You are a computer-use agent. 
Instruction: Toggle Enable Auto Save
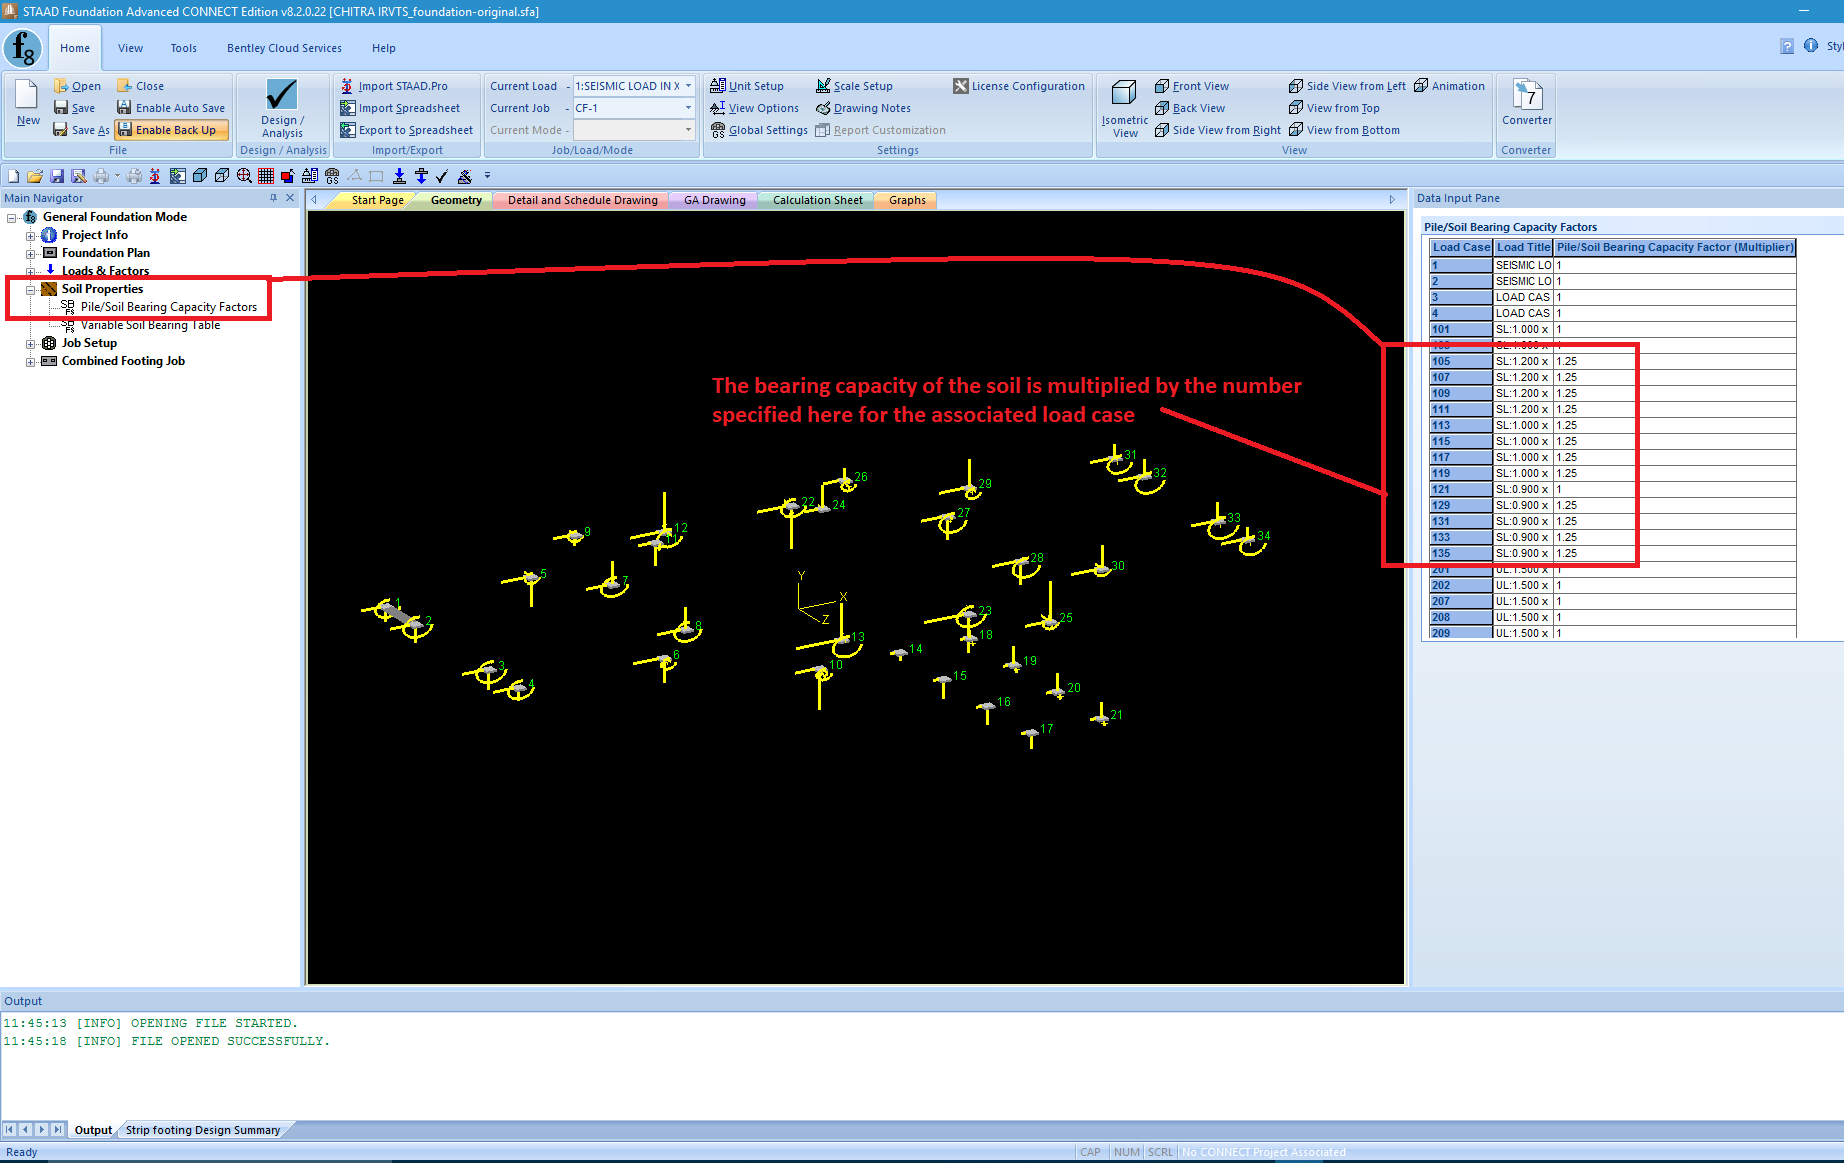tap(171, 108)
